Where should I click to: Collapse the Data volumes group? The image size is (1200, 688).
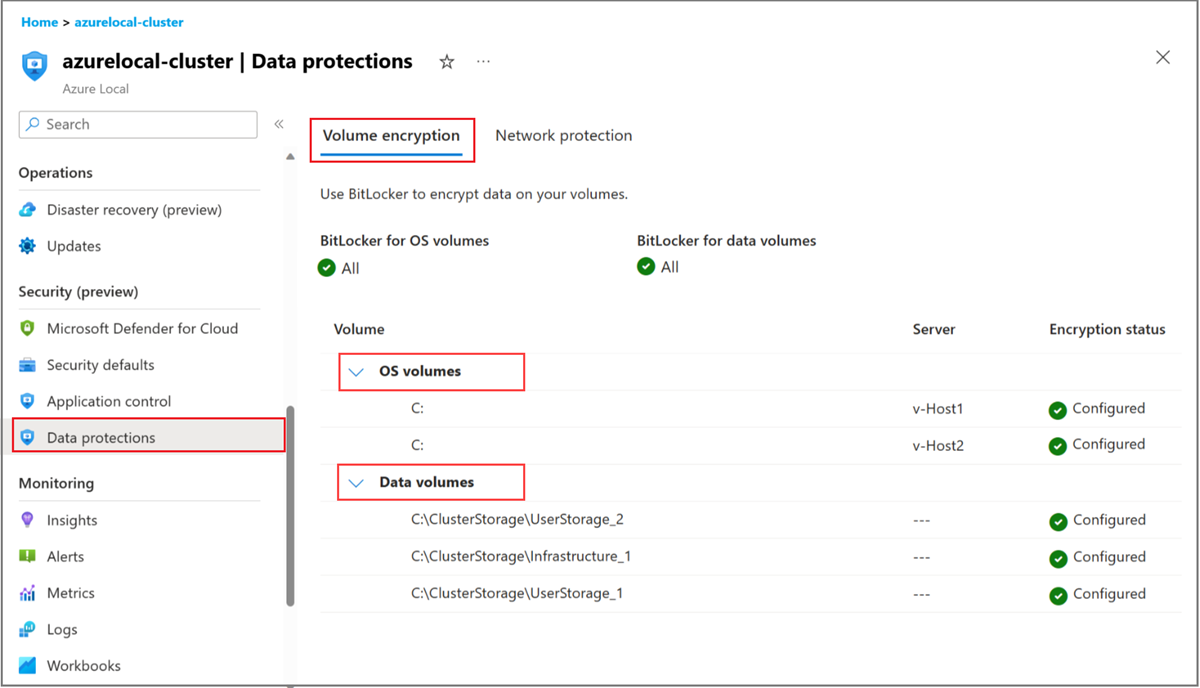click(x=356, y=482)
